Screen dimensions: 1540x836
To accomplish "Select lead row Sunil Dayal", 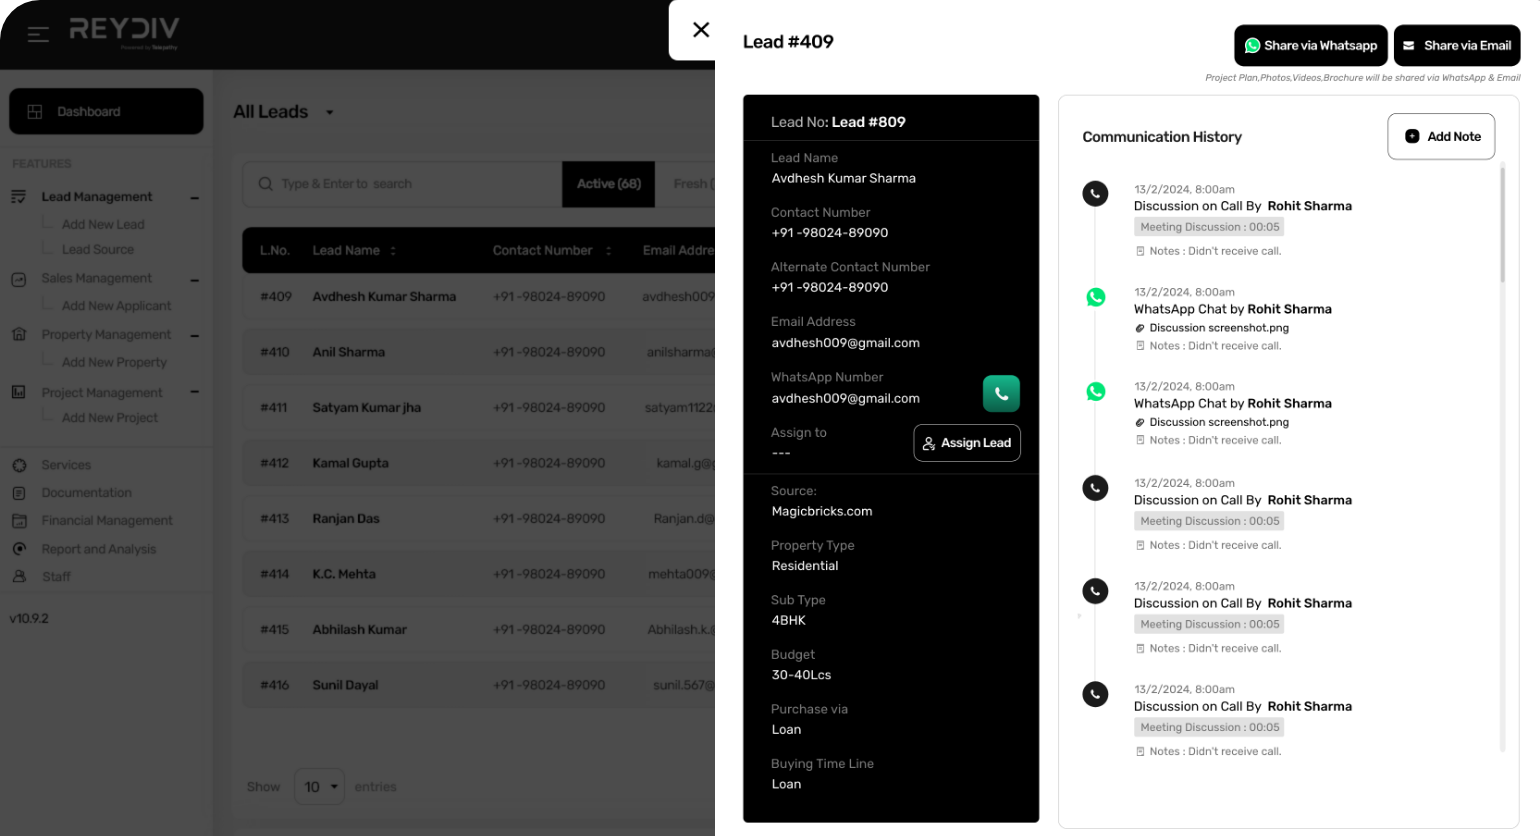I will (x=479, y=685).
